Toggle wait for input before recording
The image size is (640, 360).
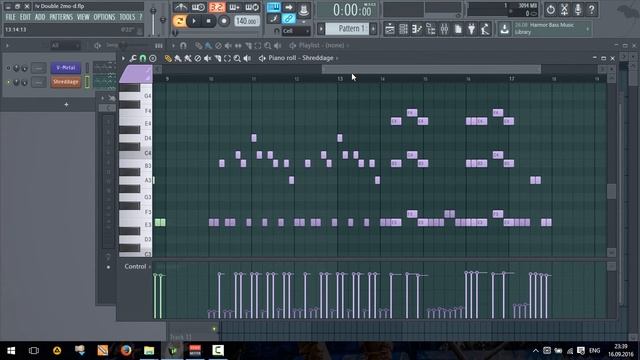(198, 7)
